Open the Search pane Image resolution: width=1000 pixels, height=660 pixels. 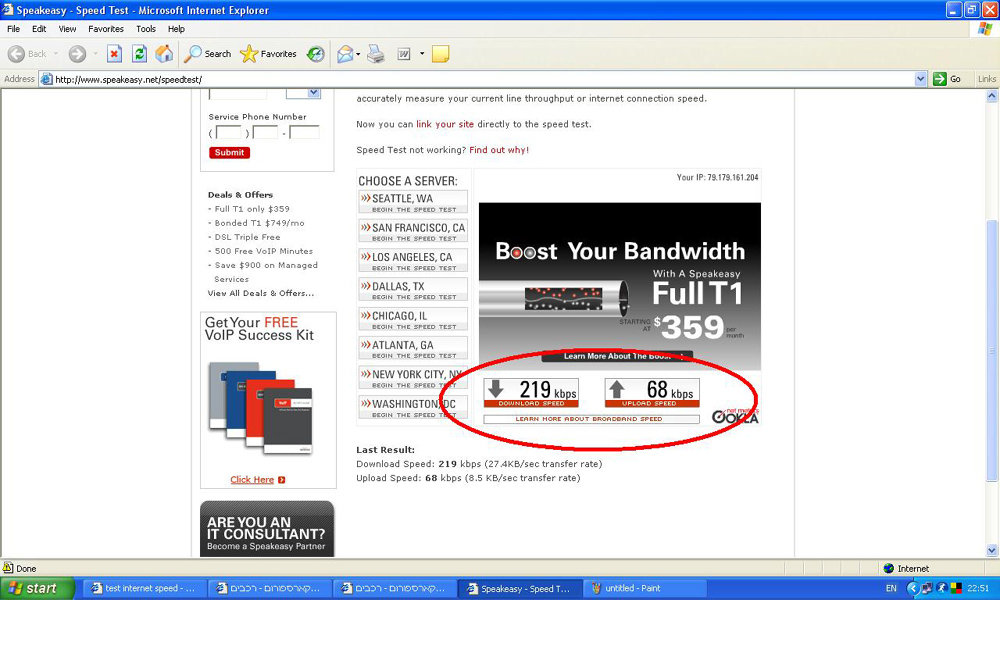tap(207, 54)
